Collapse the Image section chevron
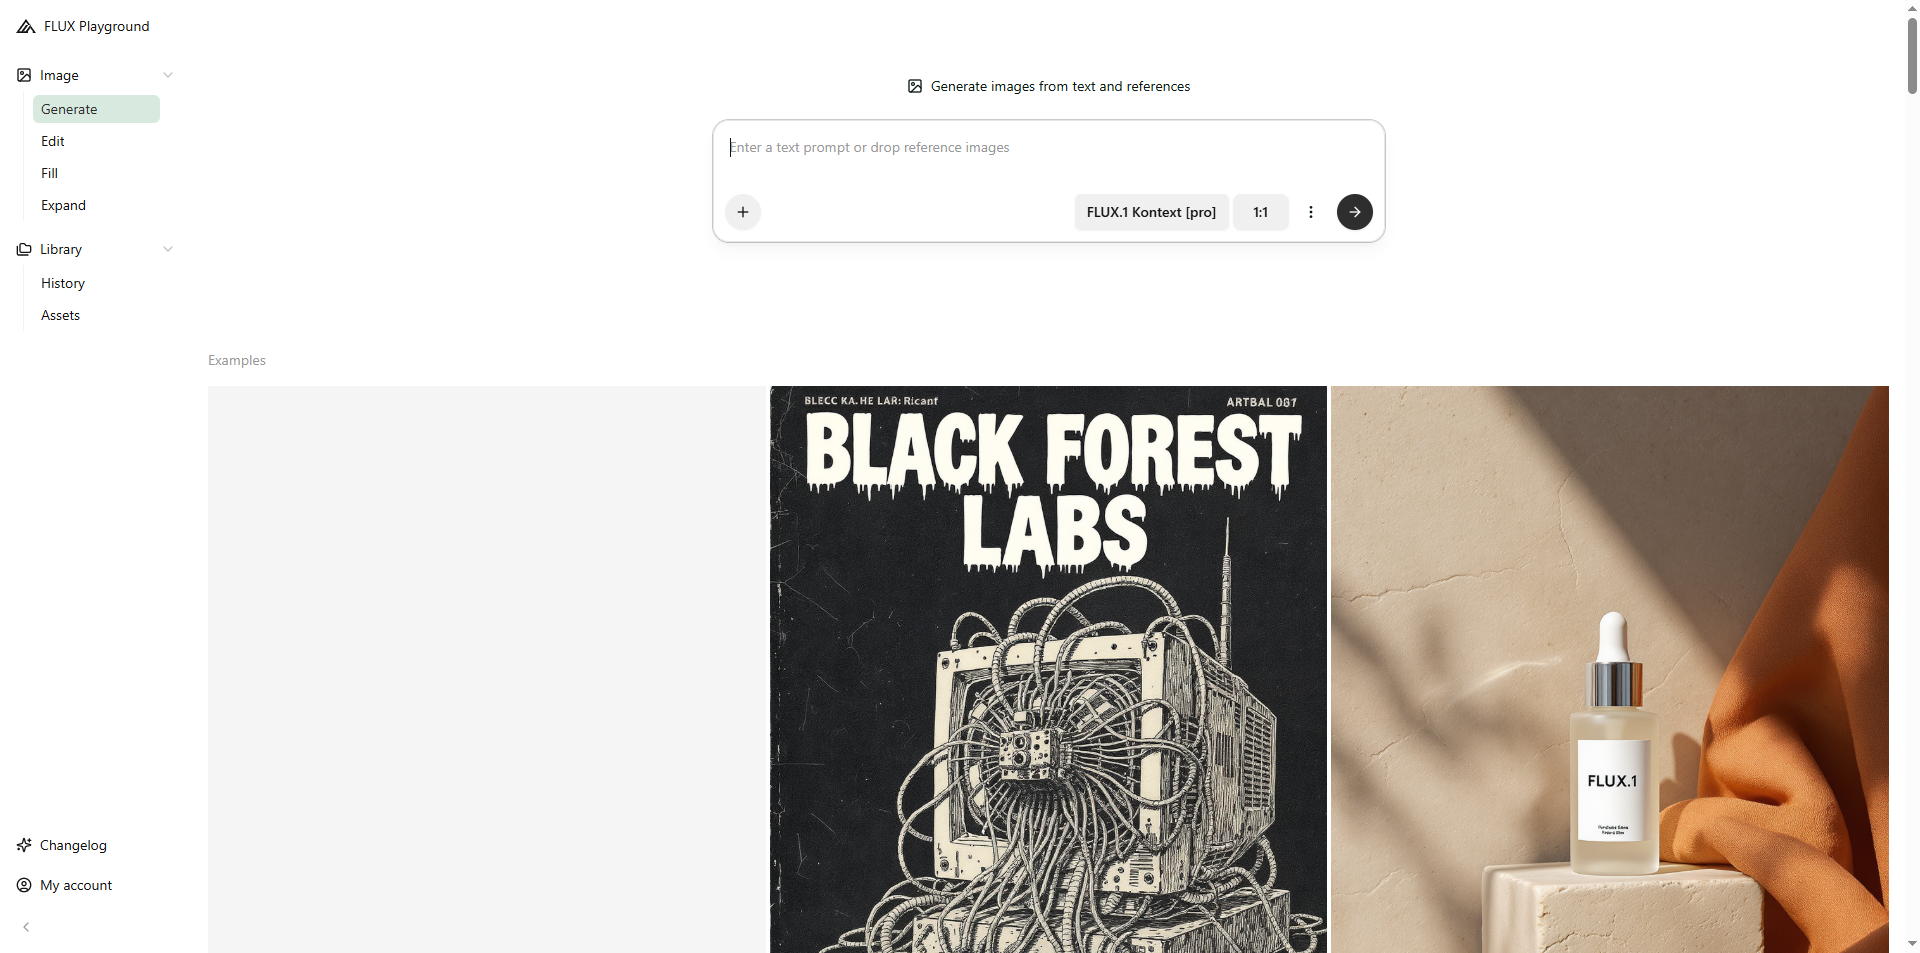 [168, 75]
